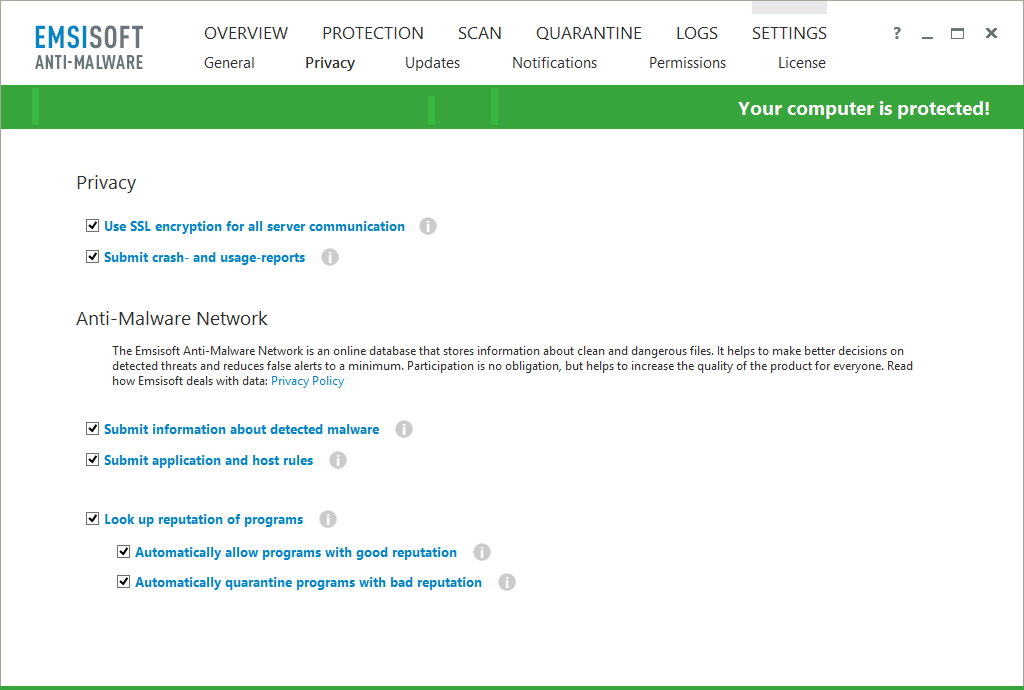Select the Settings section
Viewport: 1024px width, 690px height.
[790, 33]
